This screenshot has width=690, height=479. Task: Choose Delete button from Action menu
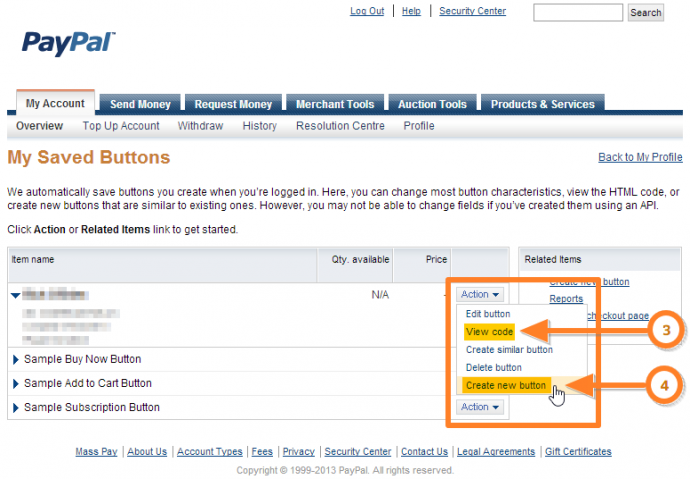(494, 367)
